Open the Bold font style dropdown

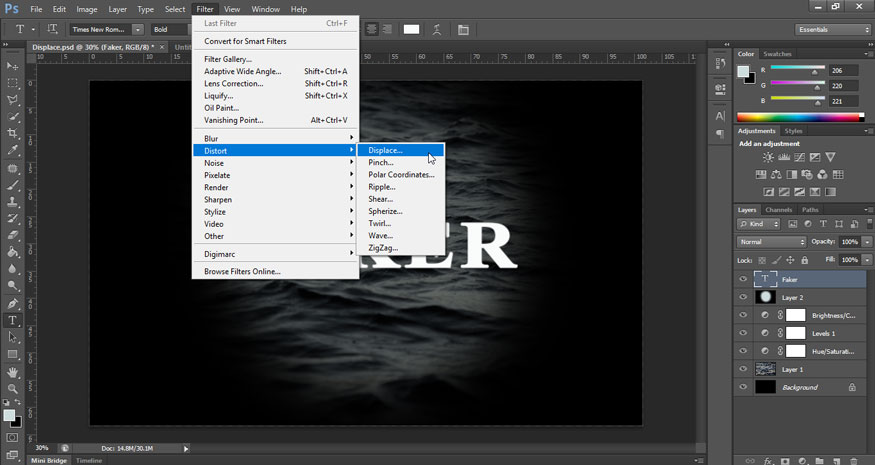click(169, 30)
